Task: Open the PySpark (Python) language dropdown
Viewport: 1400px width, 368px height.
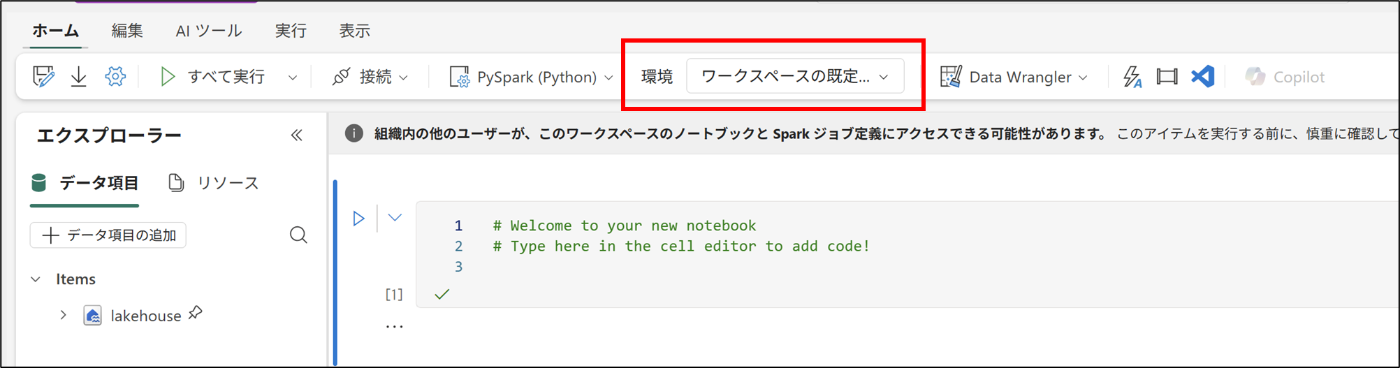Action: (531, 77)
